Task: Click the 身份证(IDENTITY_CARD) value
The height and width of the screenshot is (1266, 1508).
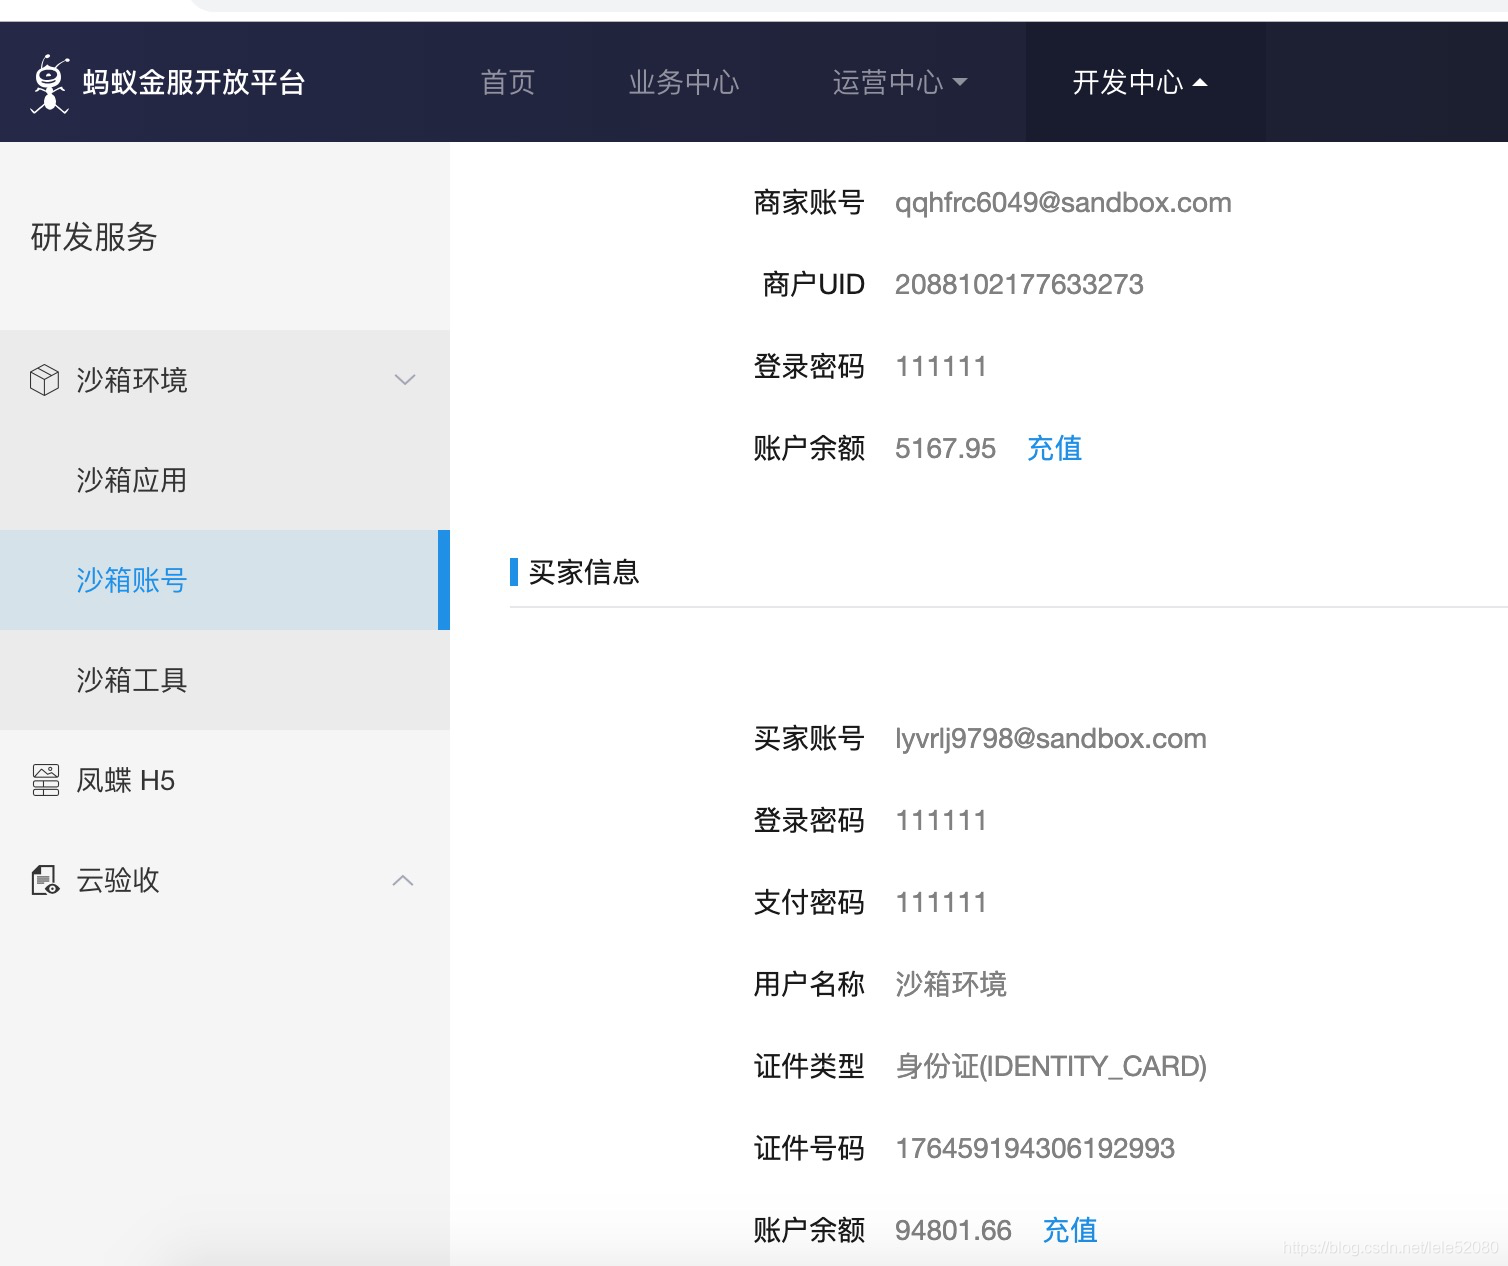Action: tap(1051, 1066)
